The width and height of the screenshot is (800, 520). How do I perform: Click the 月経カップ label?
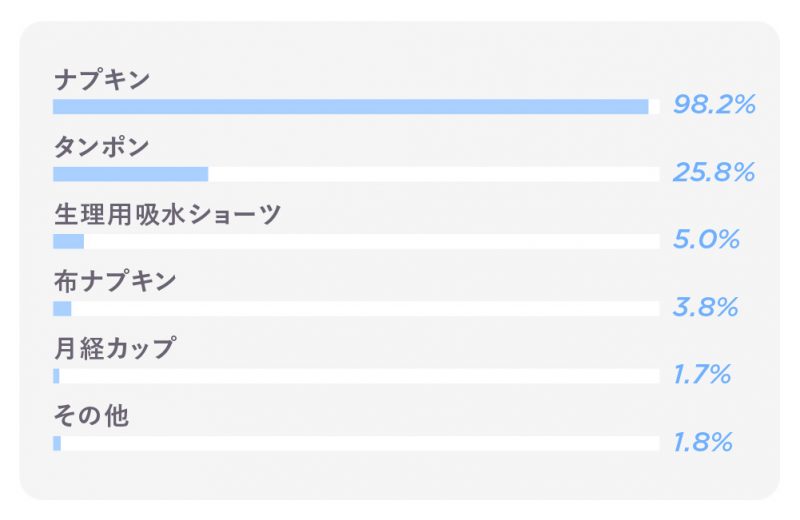115,349
